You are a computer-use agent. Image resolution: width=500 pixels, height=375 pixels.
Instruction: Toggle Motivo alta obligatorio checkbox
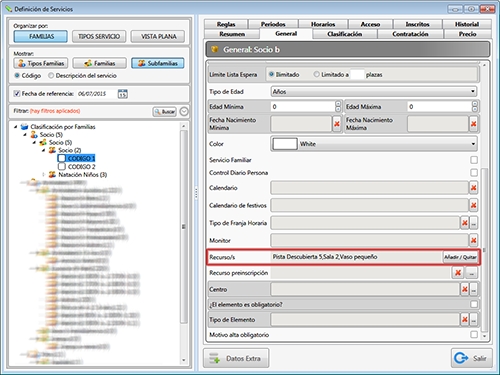474,334
